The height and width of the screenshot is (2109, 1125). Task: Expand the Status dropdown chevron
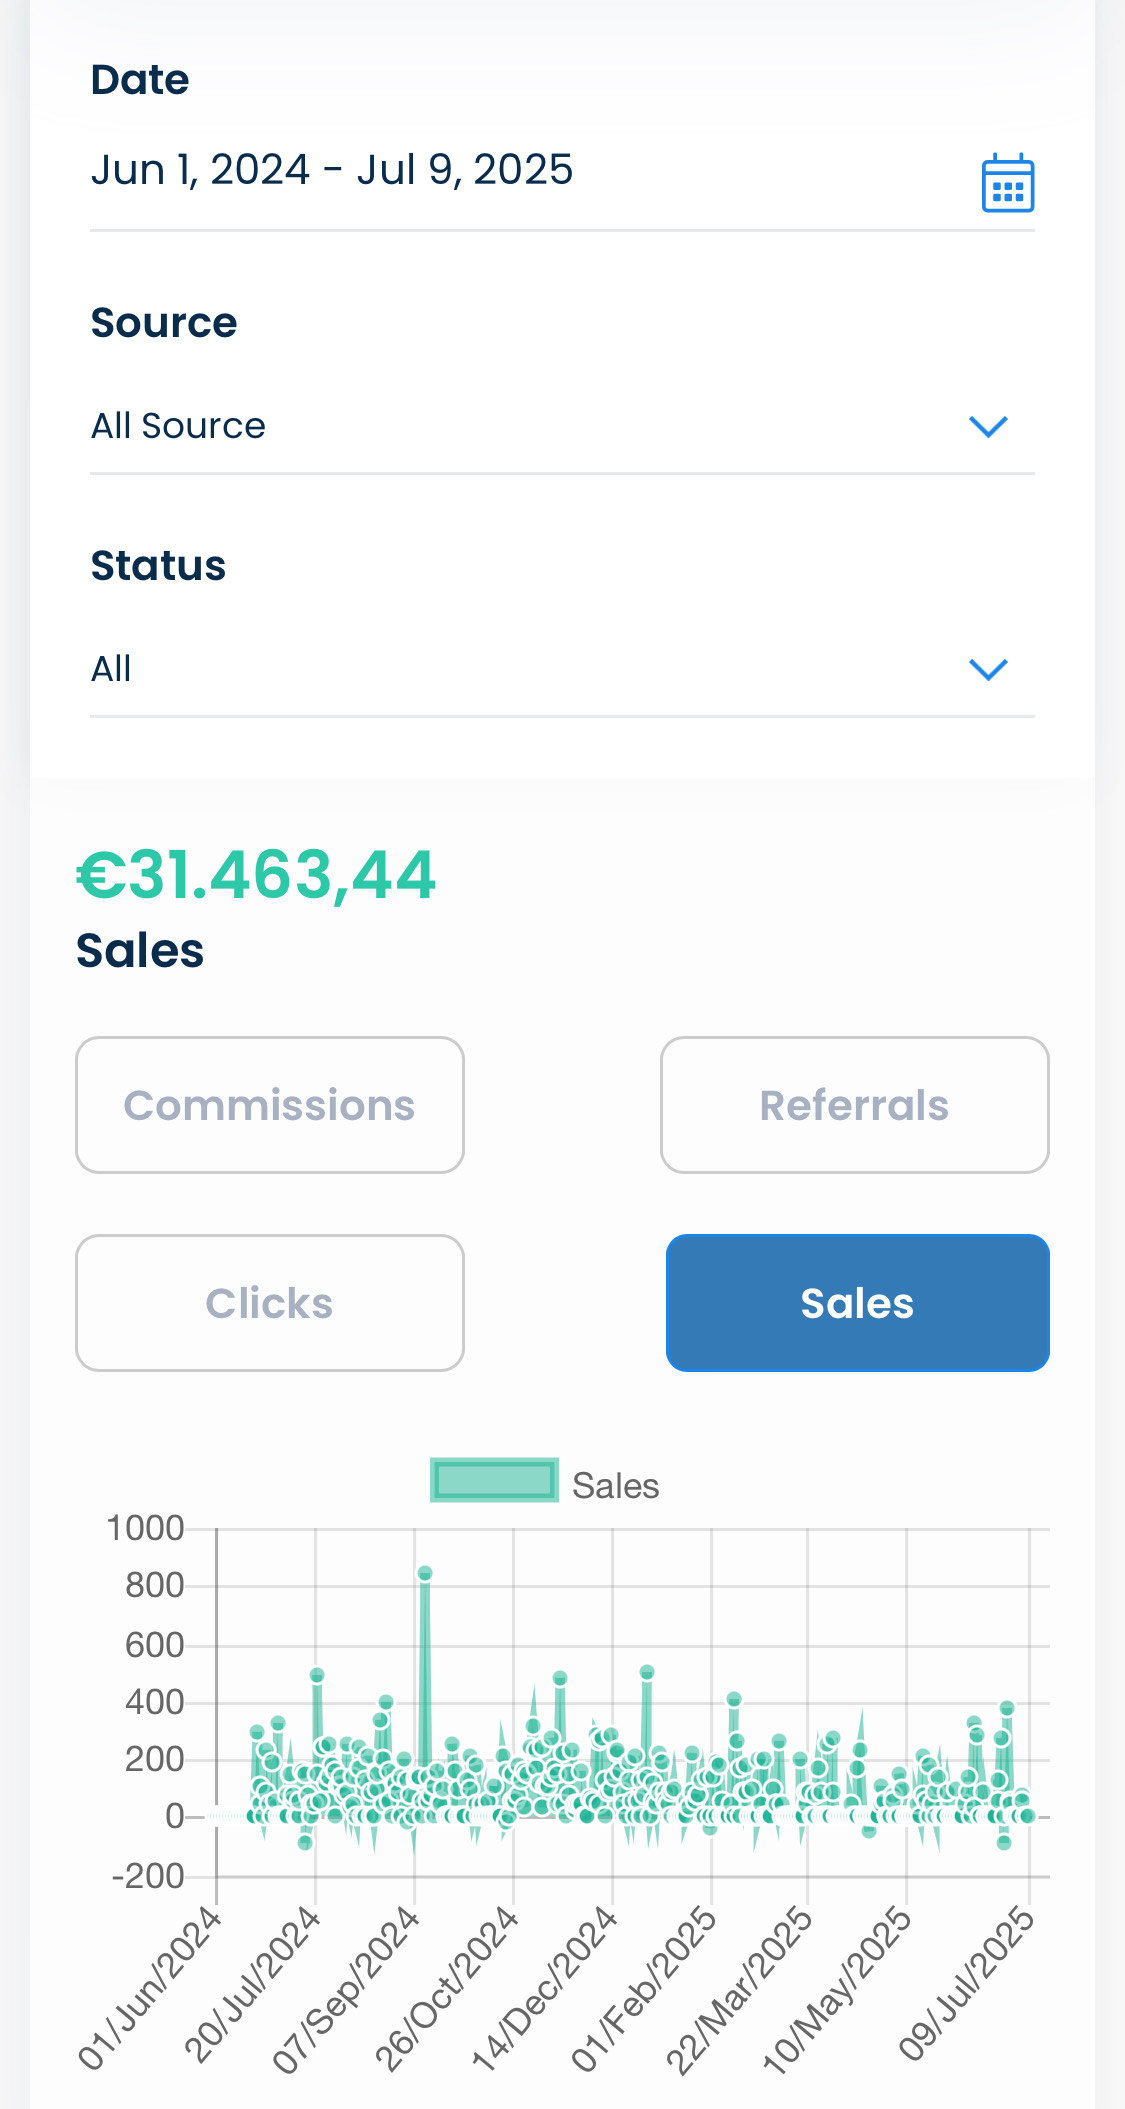coord(988,669)
